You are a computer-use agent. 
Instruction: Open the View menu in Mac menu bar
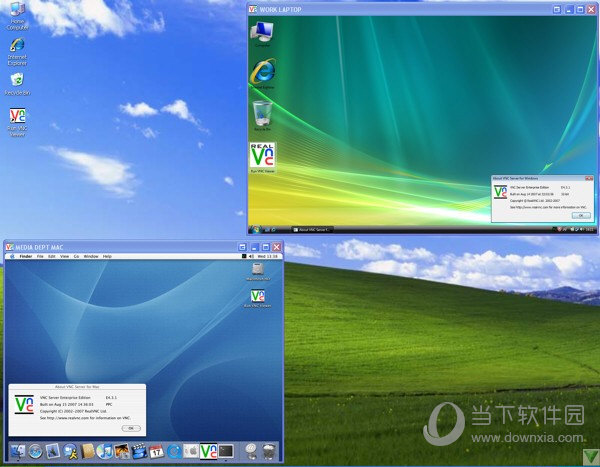pos(64,256)
